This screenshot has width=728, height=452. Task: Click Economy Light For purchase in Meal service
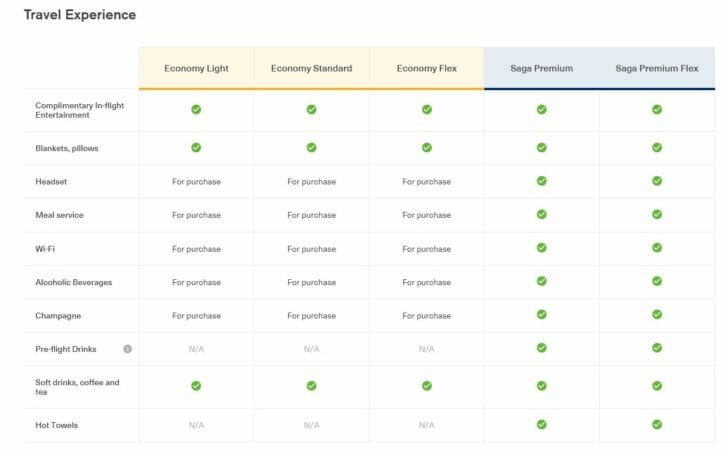coord(196,215)
